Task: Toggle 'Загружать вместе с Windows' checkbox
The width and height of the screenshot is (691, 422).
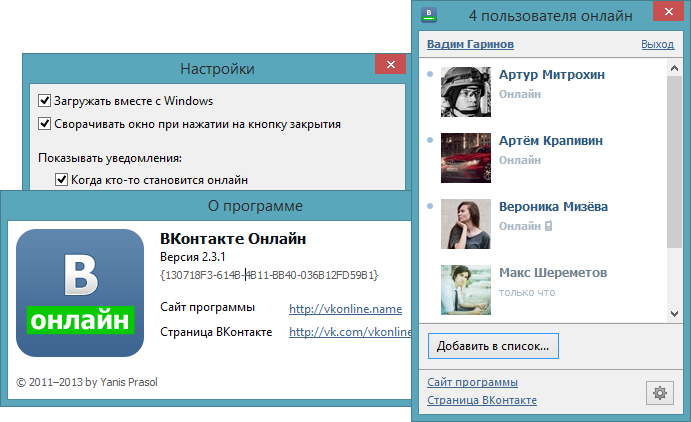Action: tap(44, 101)
